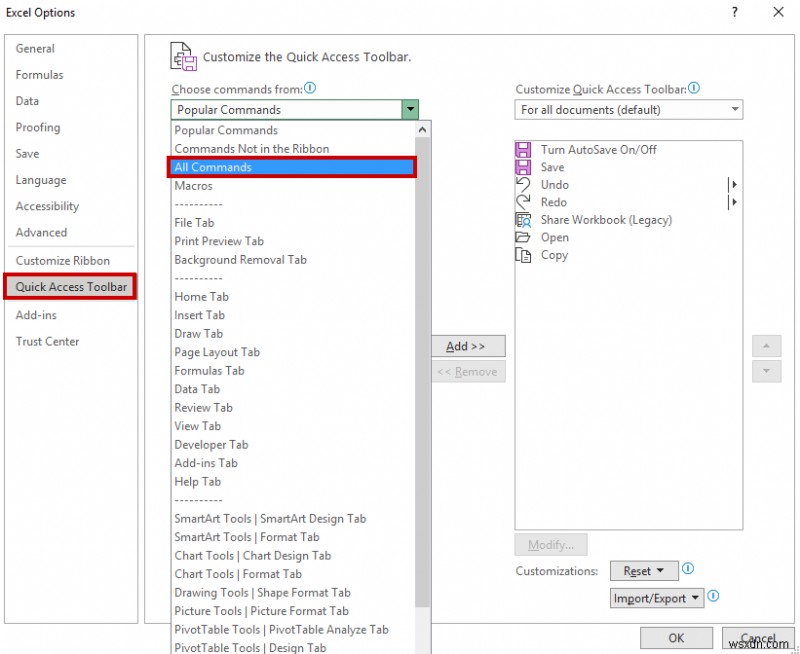Select the Copy command icon
The width and height of the screenshot is (800, 654).
[x=524, y=255]
